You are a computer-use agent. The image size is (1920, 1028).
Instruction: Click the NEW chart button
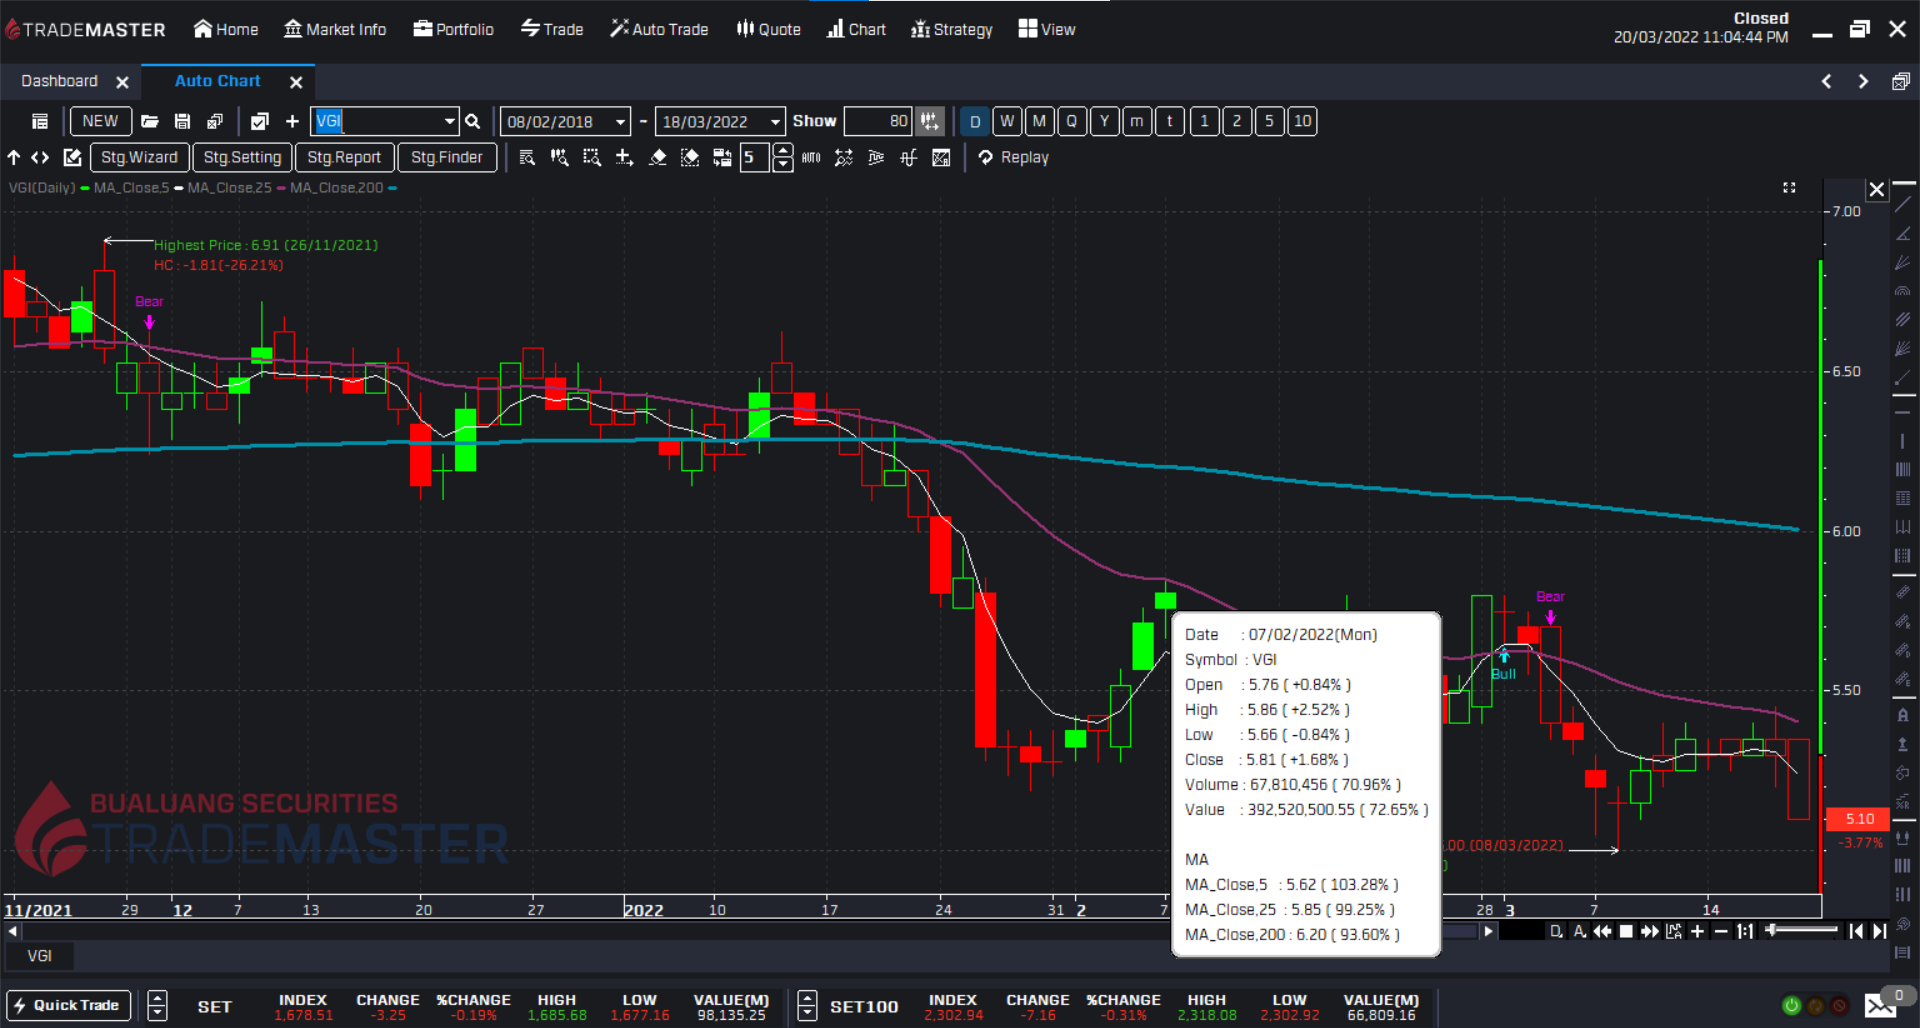click(100, 121)
